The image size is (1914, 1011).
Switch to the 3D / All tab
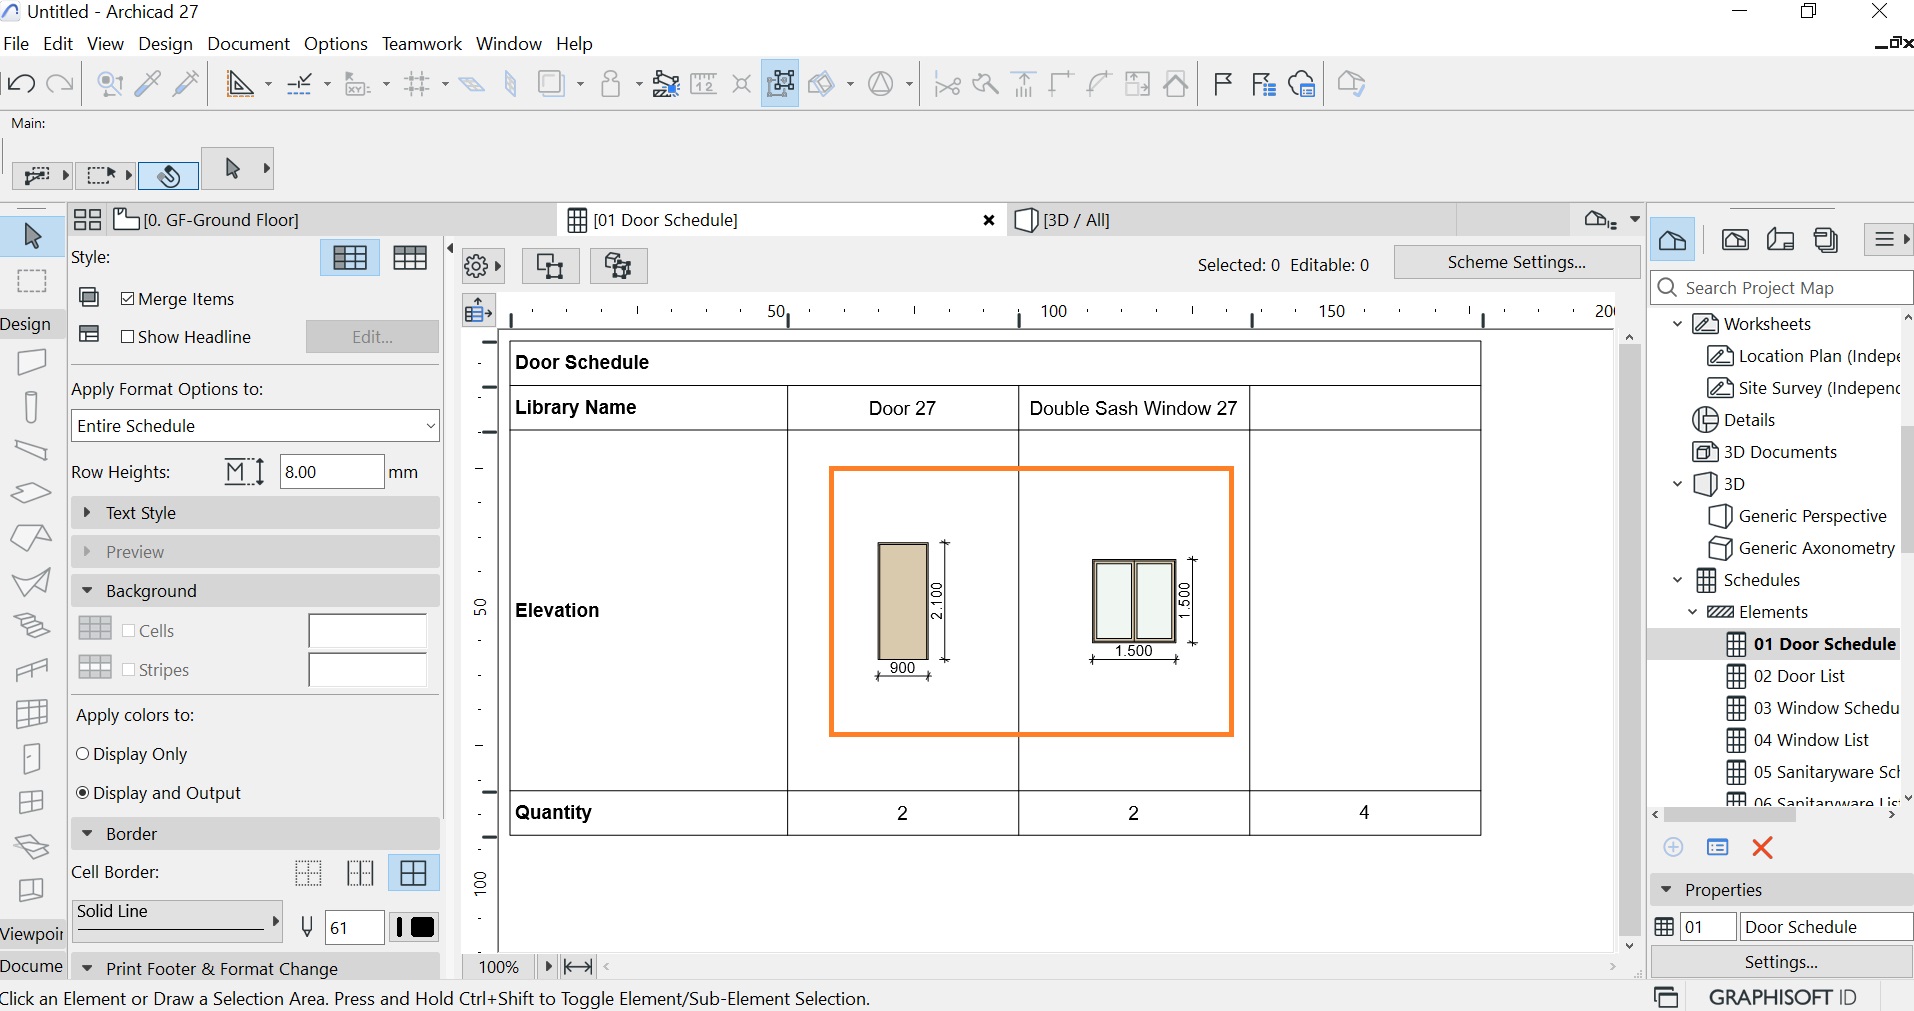pos(1076,220)
